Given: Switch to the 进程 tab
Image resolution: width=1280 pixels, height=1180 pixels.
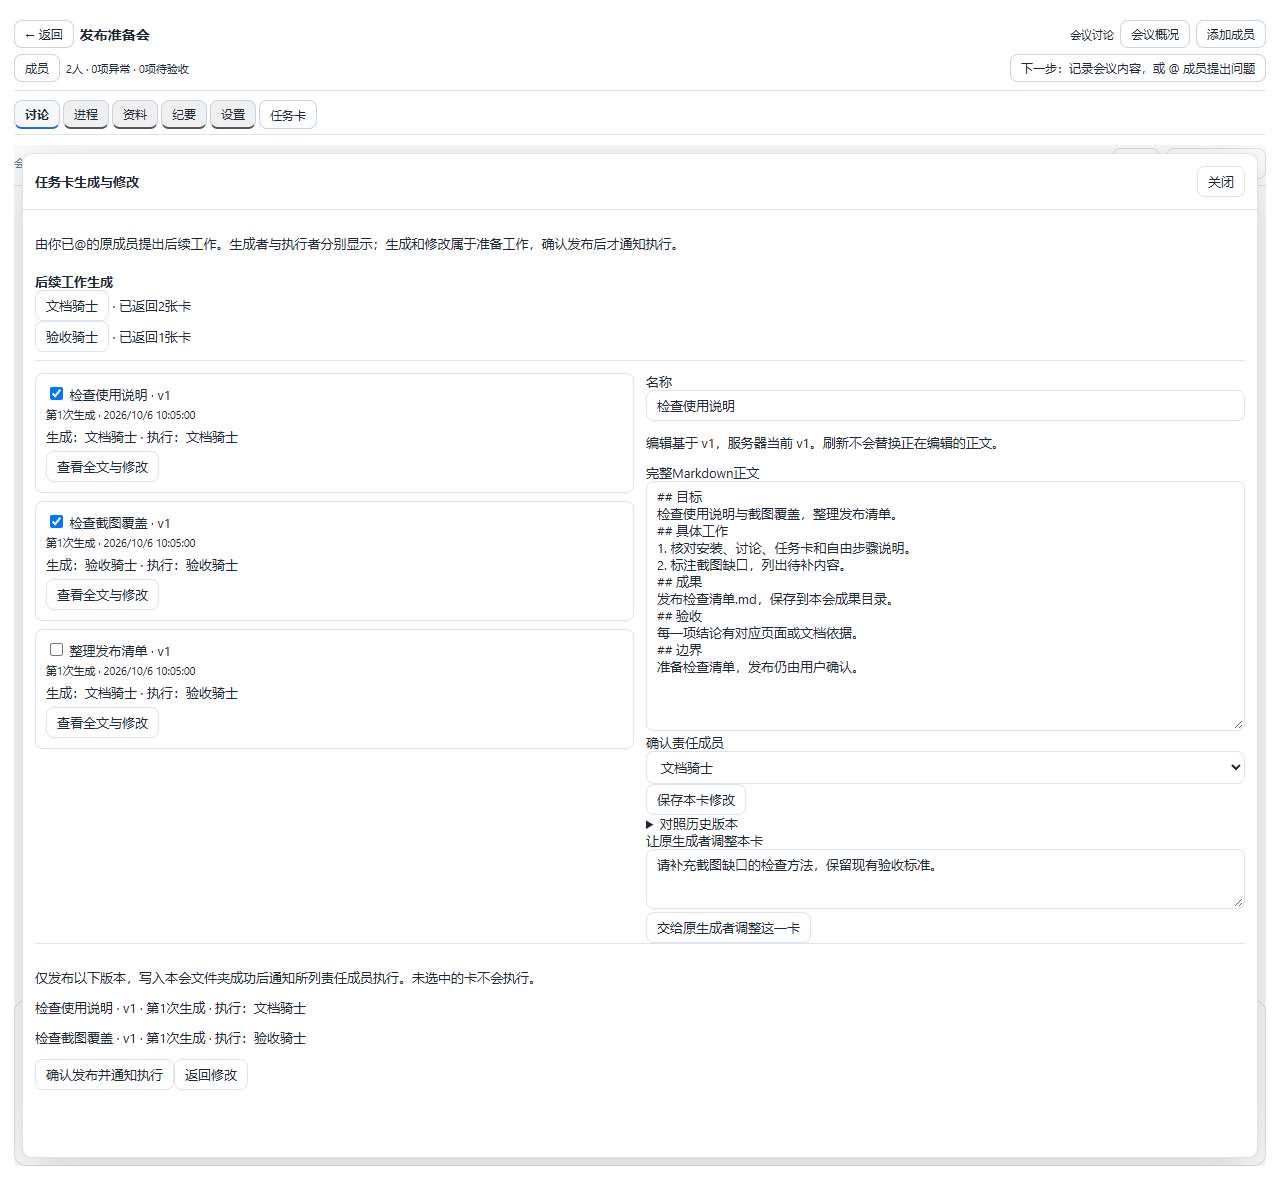Looking at the screenshot, I should point(86,114).
